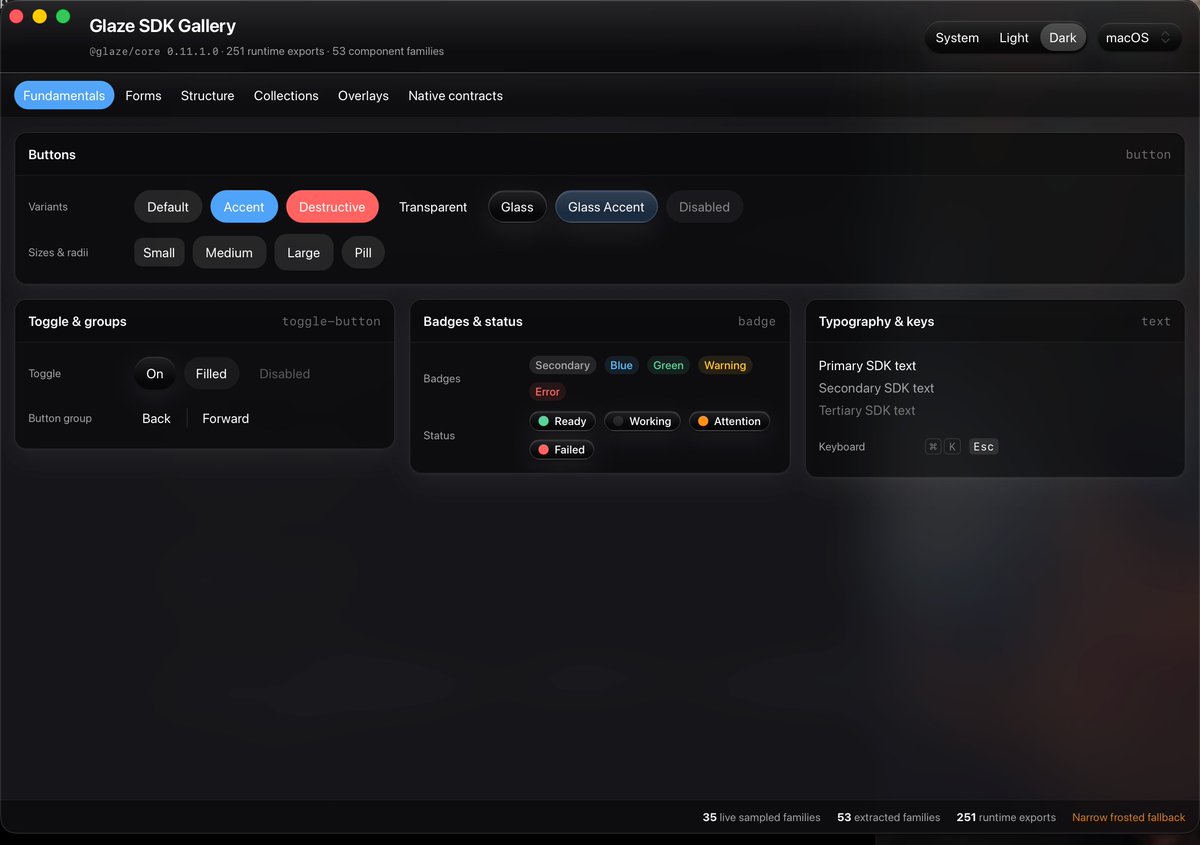Viewport: 1200px width, 845px height.
Task: Click the Command symbol keycap
Action: [x=933, y=447]
